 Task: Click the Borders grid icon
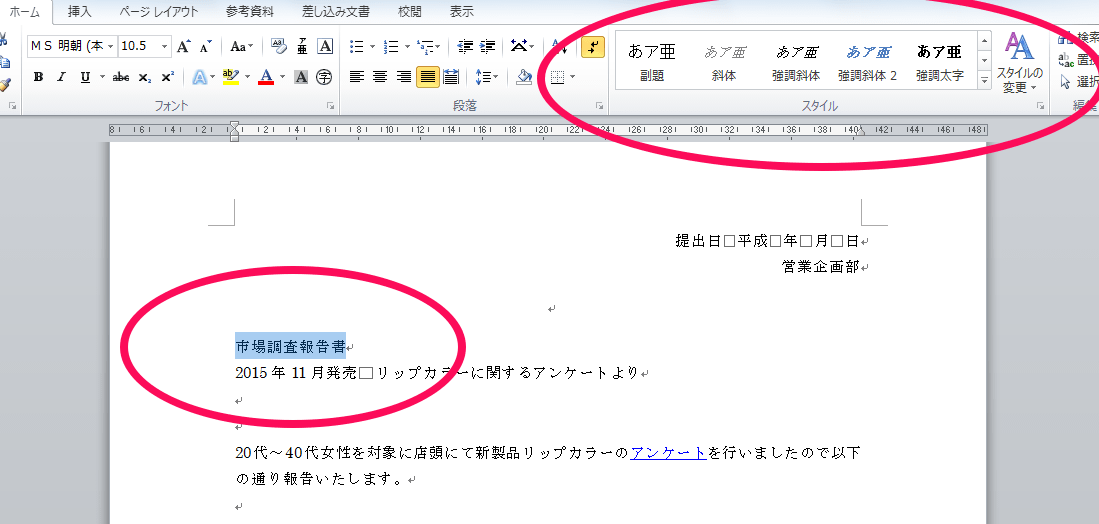coord(558,77)
